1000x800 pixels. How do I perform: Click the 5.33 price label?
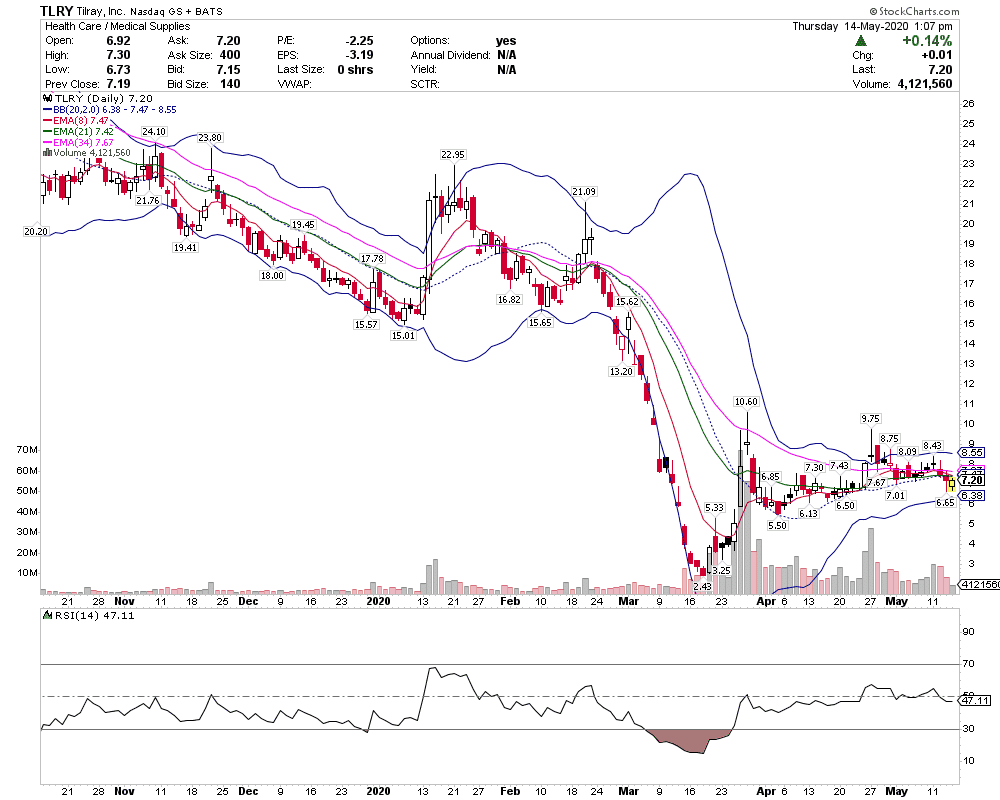tap(714, 508)
